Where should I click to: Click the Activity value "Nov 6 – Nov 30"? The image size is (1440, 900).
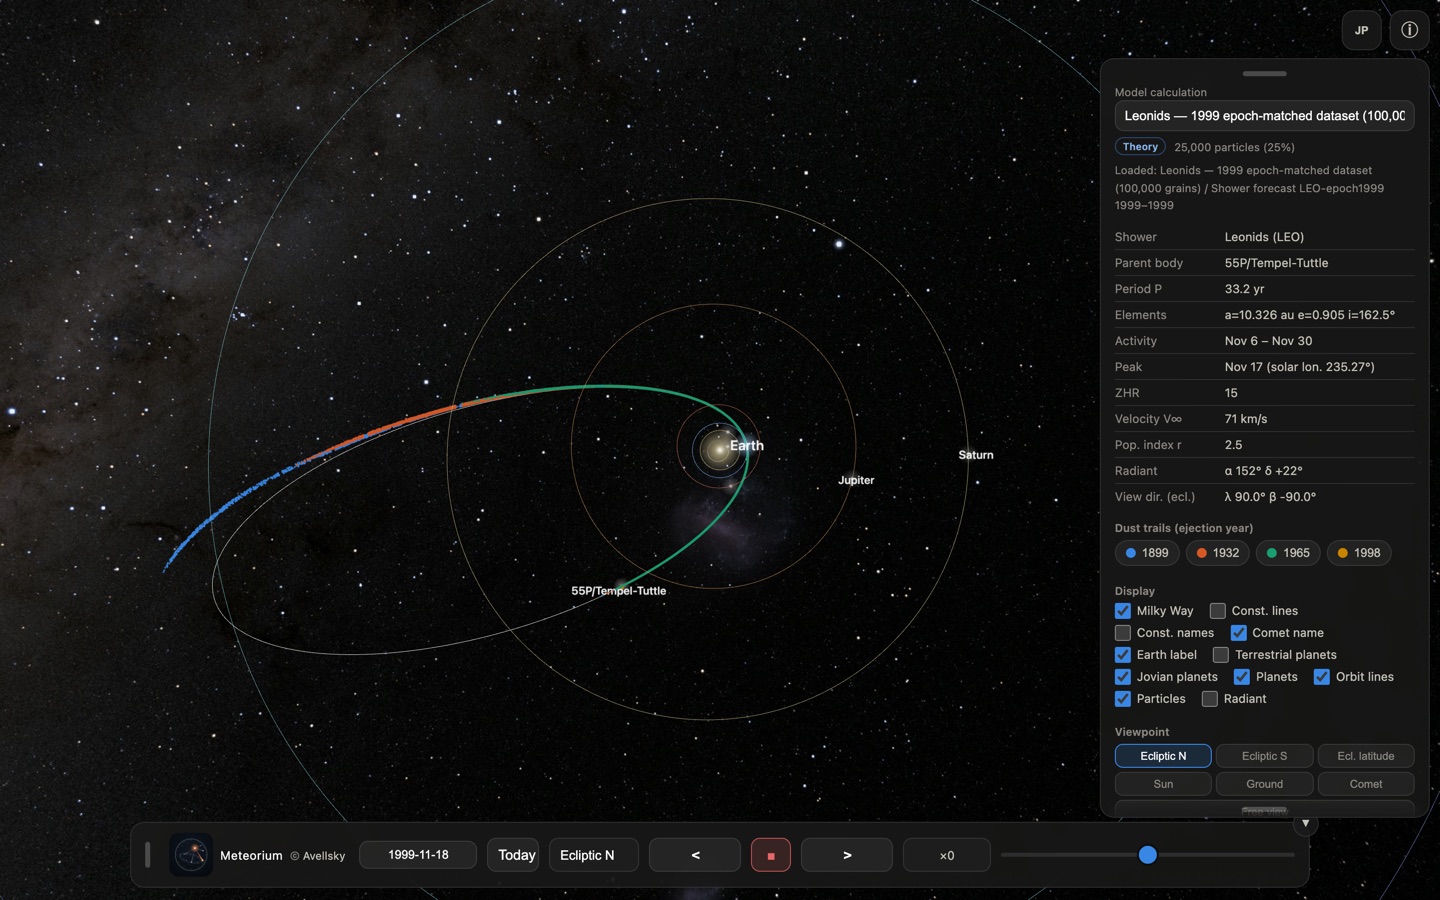point(1269,341)
